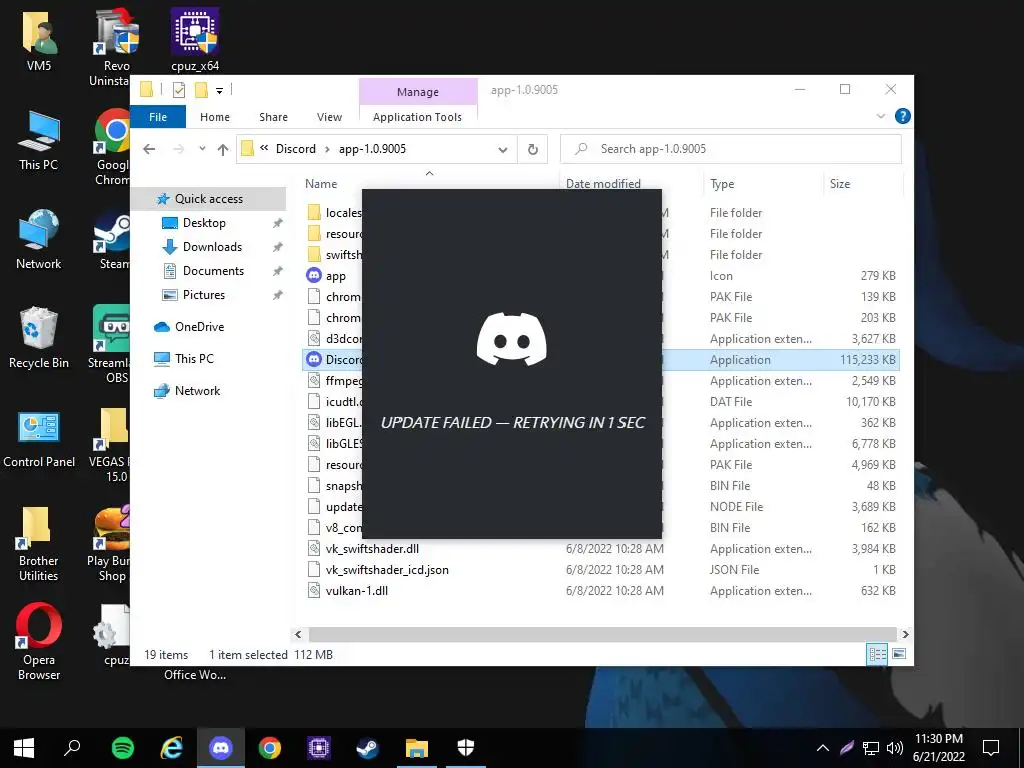Open CPU-Z from the taskbar
The height and width of the screenshot is (768, 1024).
pyautogui.click(x=319, y=748)
